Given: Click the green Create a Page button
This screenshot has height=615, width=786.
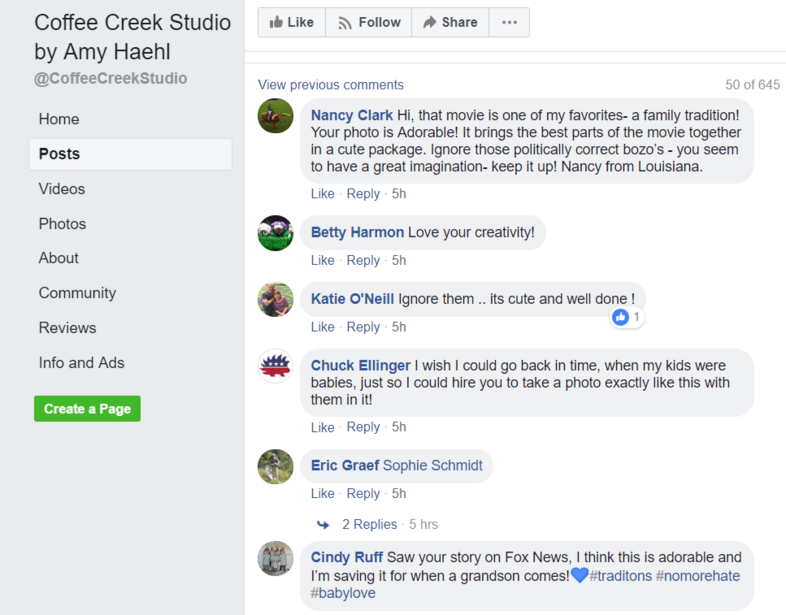Looking at the screenshot, I should (87, 408).
